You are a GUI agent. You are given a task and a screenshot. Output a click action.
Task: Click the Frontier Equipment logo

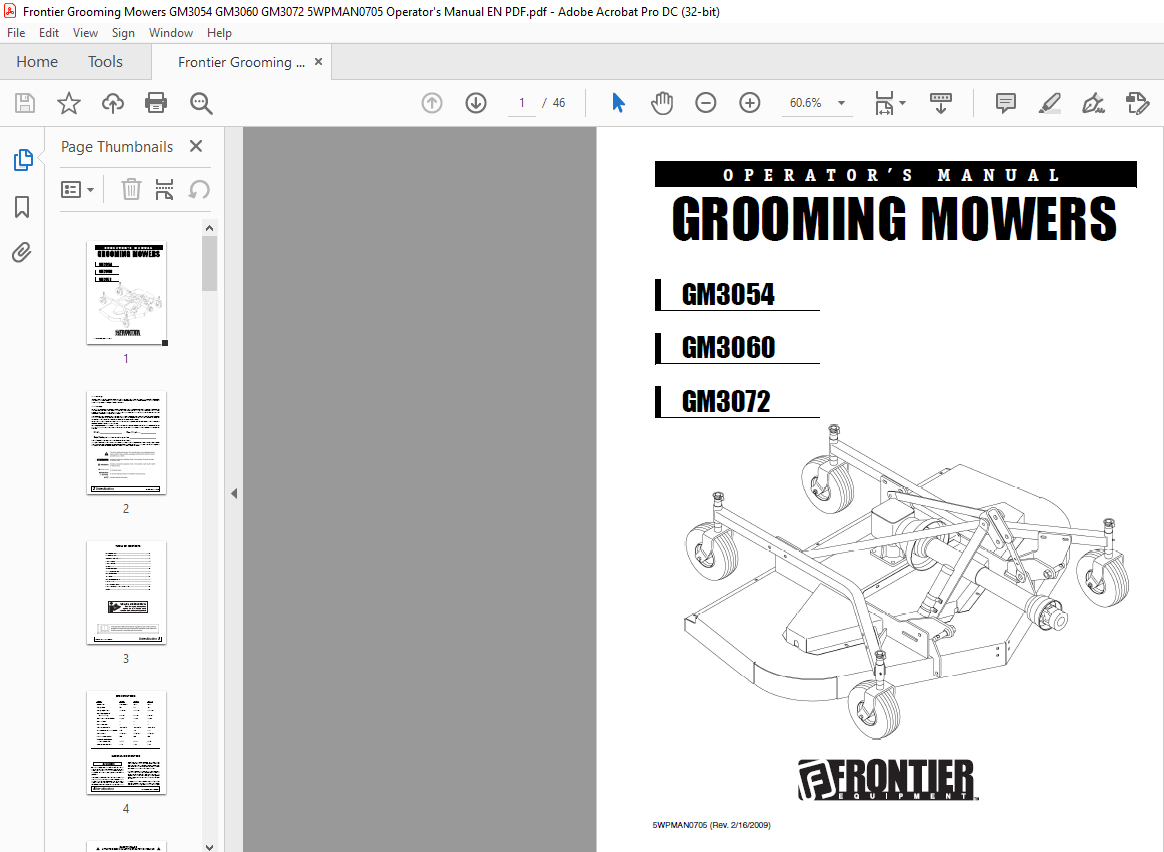coord(887,780)
